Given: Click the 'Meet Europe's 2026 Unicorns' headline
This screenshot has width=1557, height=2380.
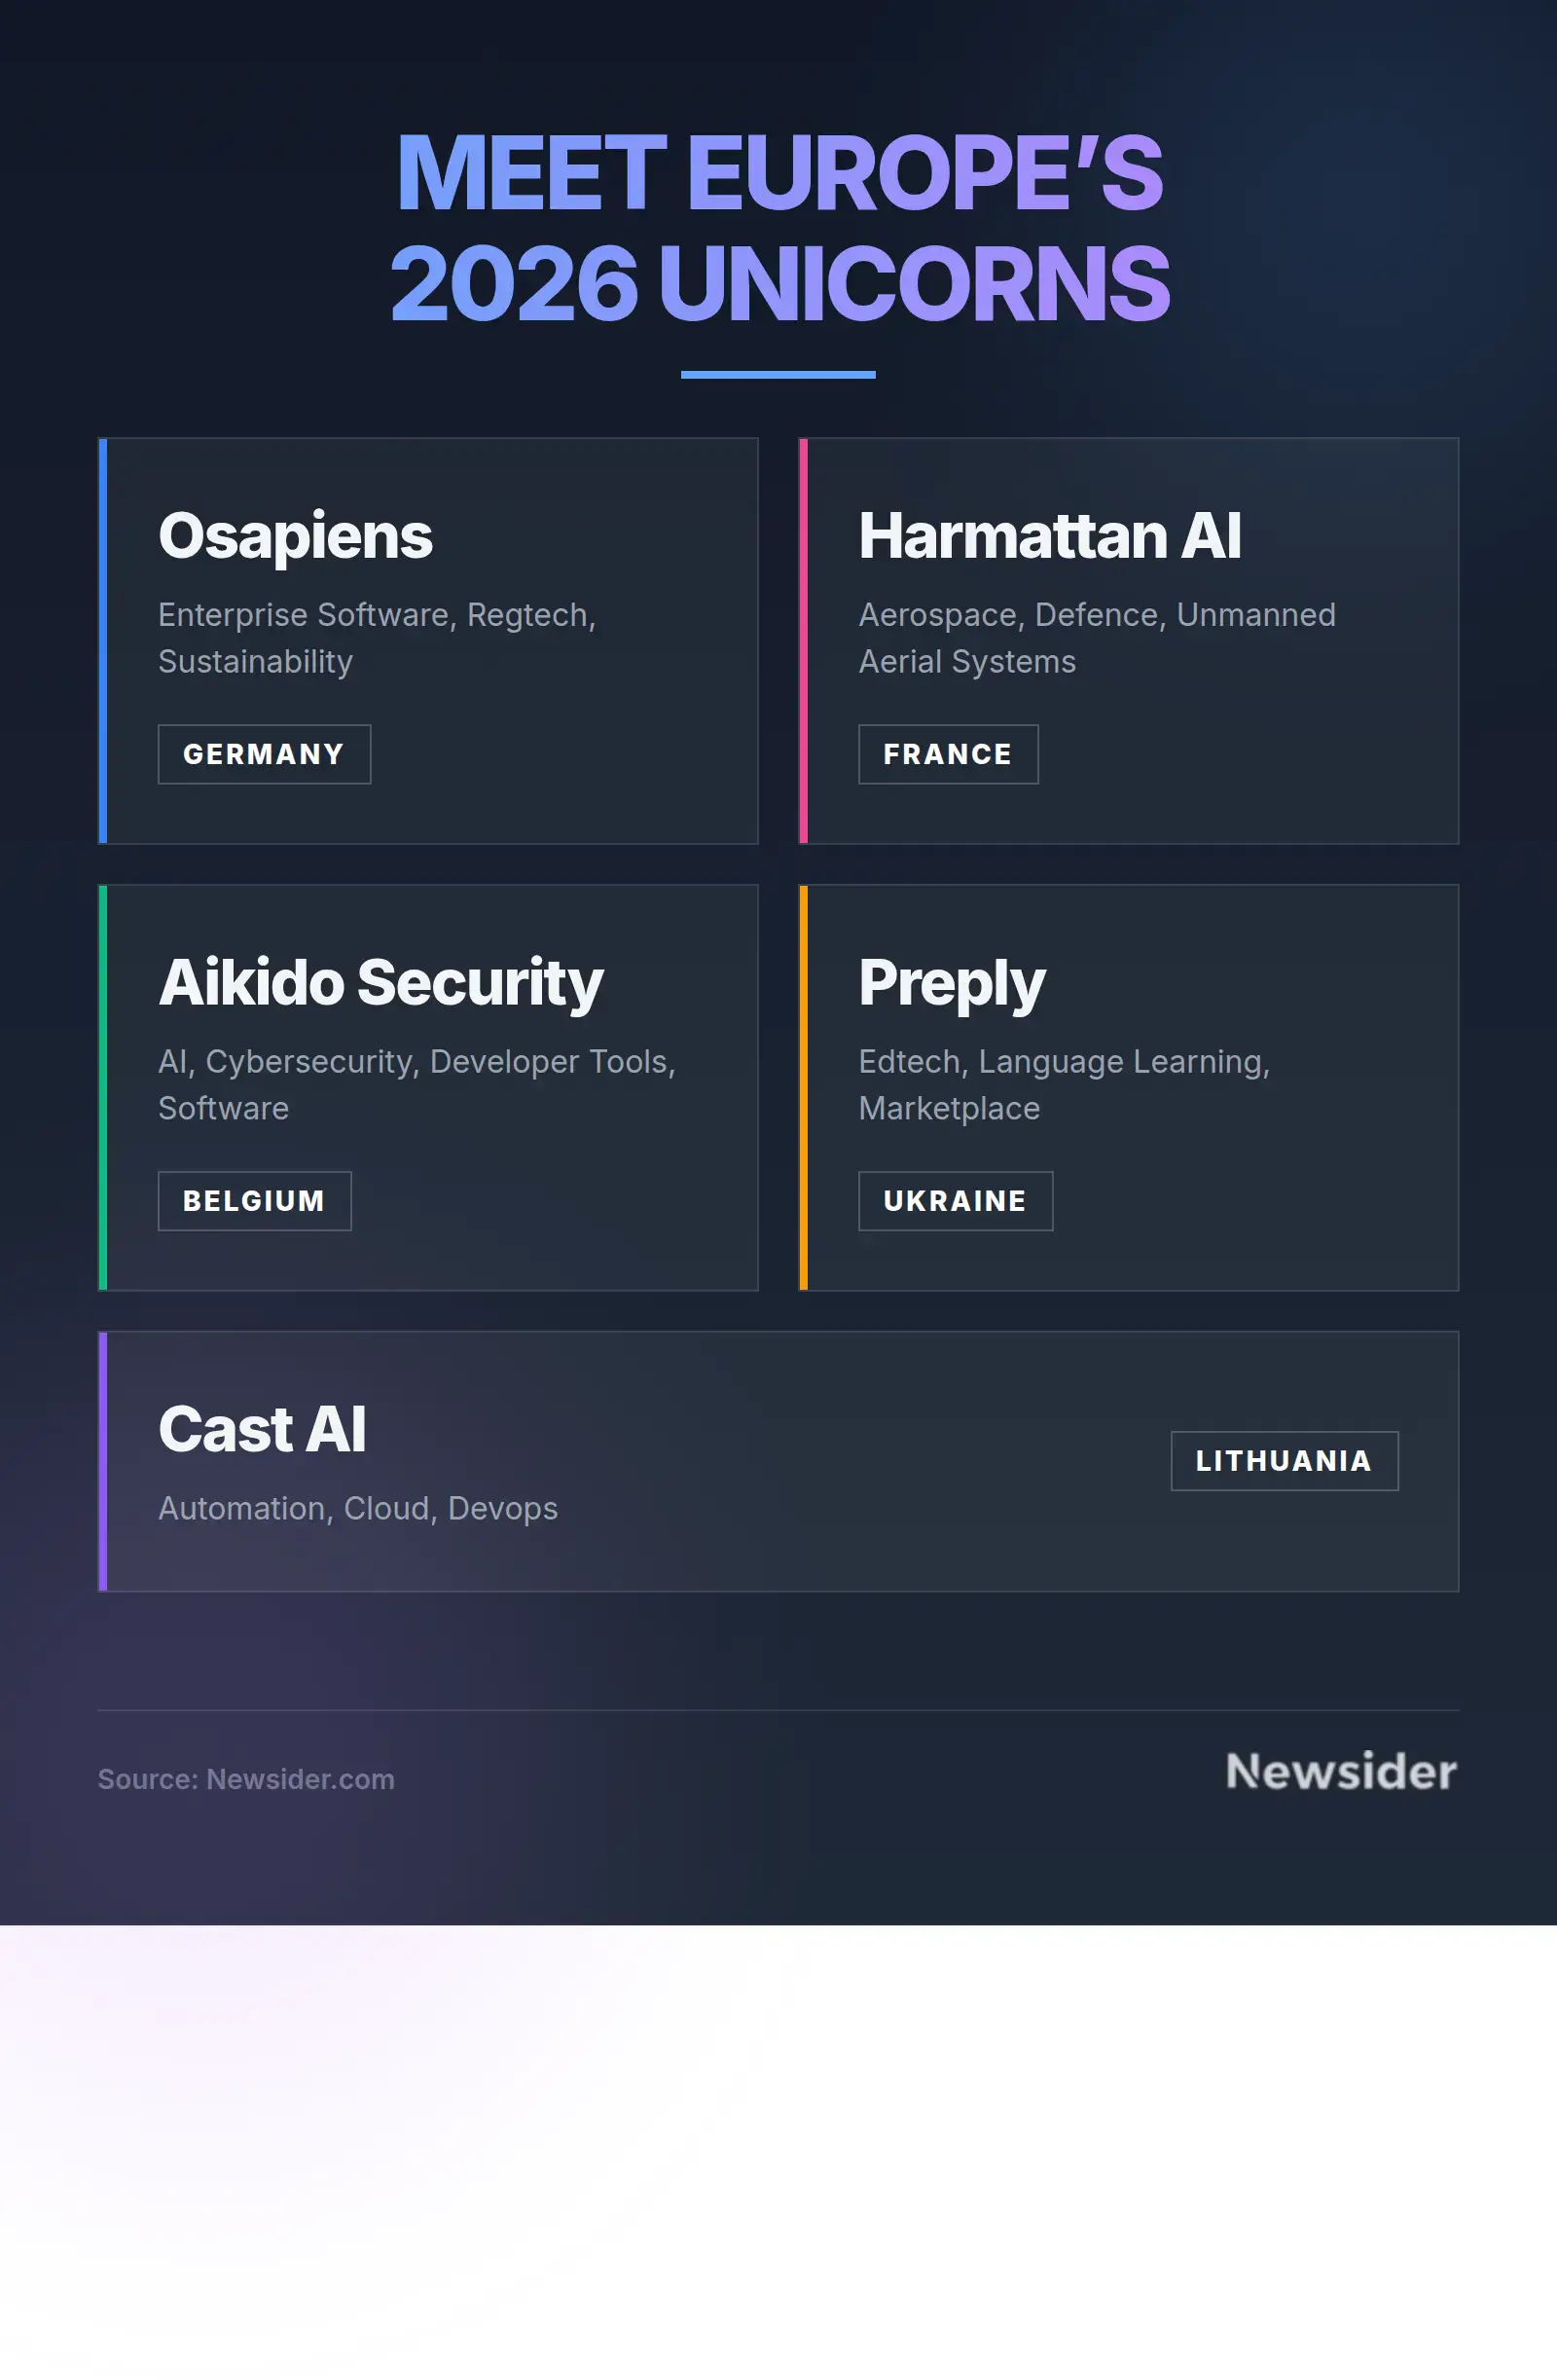Looking at the screenshot, I should click(779, 227).
